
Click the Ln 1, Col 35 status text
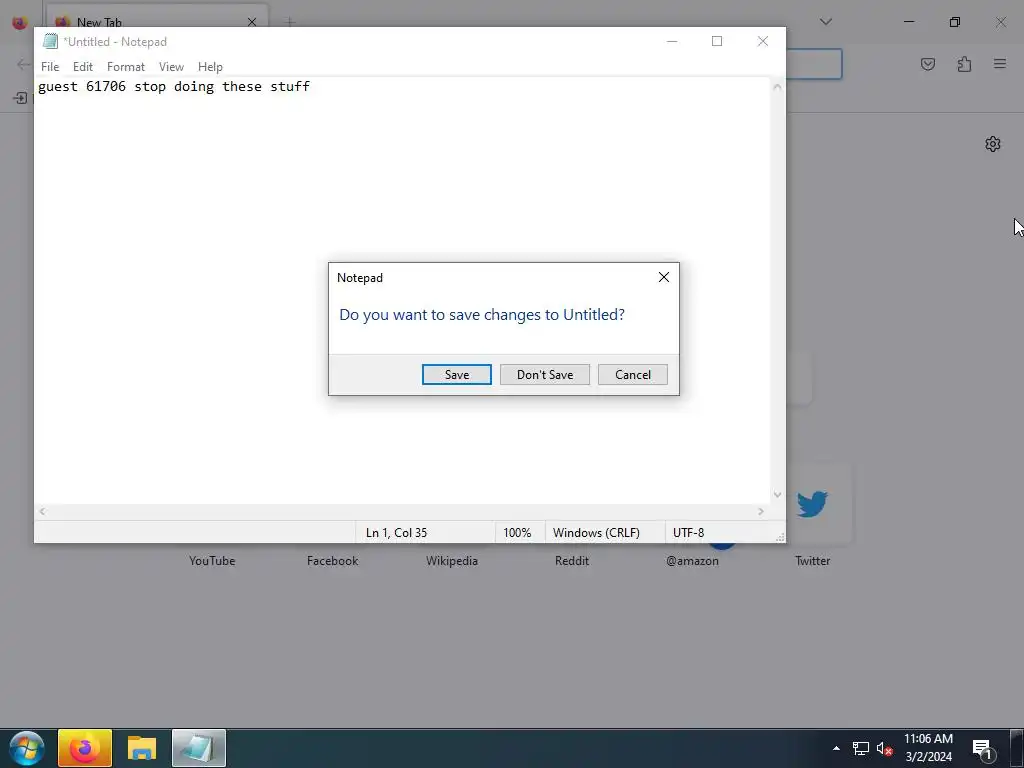point(396,532)
